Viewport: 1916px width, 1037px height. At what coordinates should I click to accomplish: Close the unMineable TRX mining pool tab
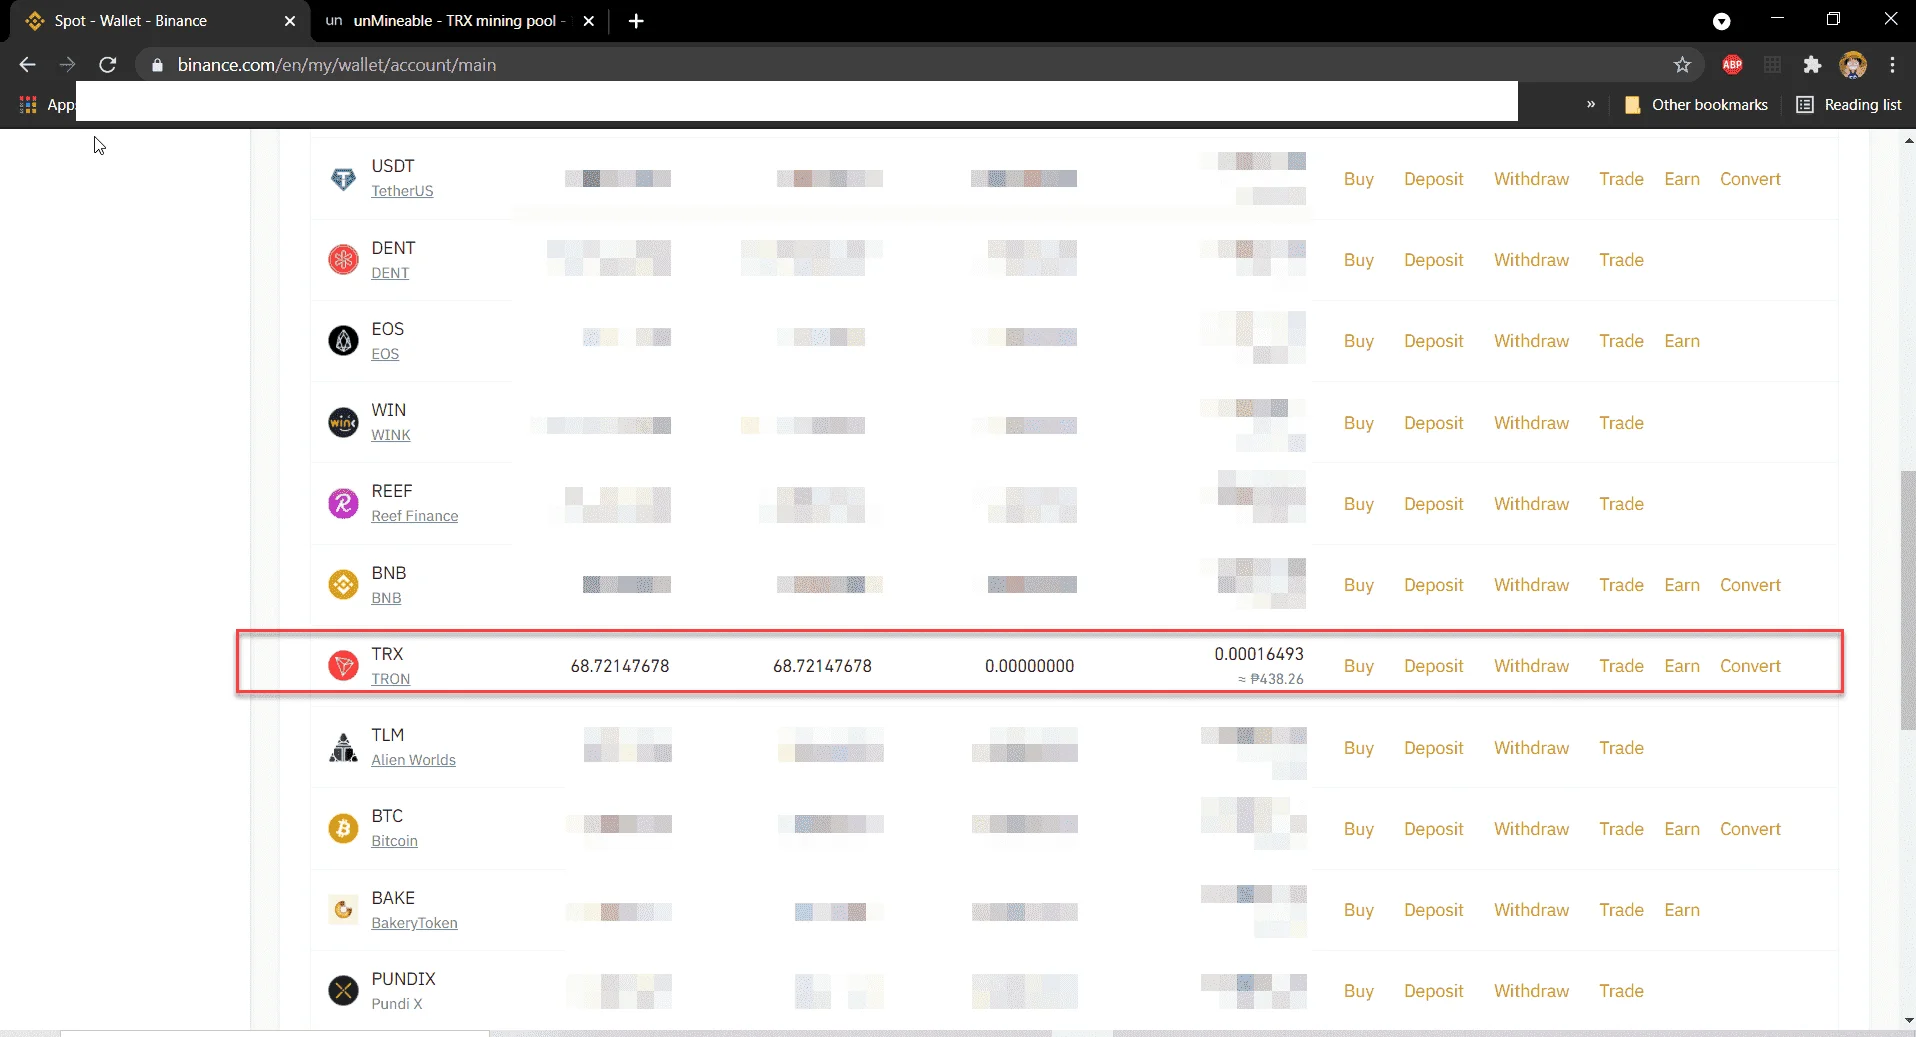coord(589,21)
